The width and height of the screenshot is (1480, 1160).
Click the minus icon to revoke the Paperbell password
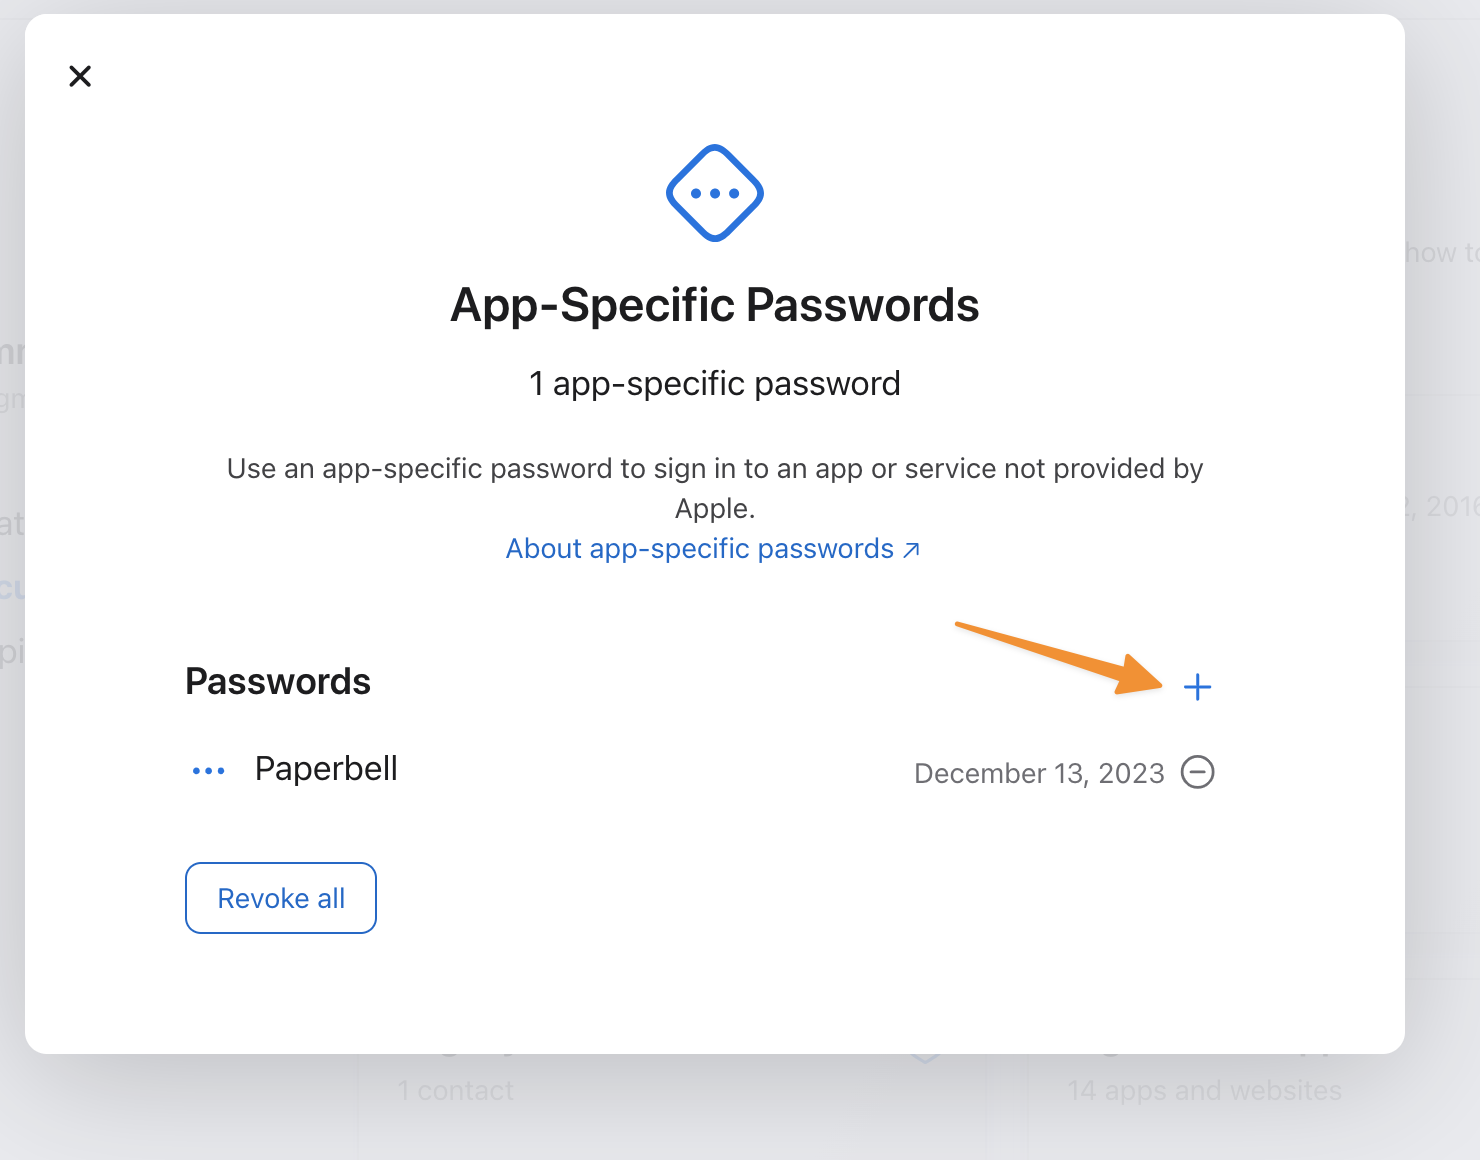pyautogui.click(x=1199, y=772)
